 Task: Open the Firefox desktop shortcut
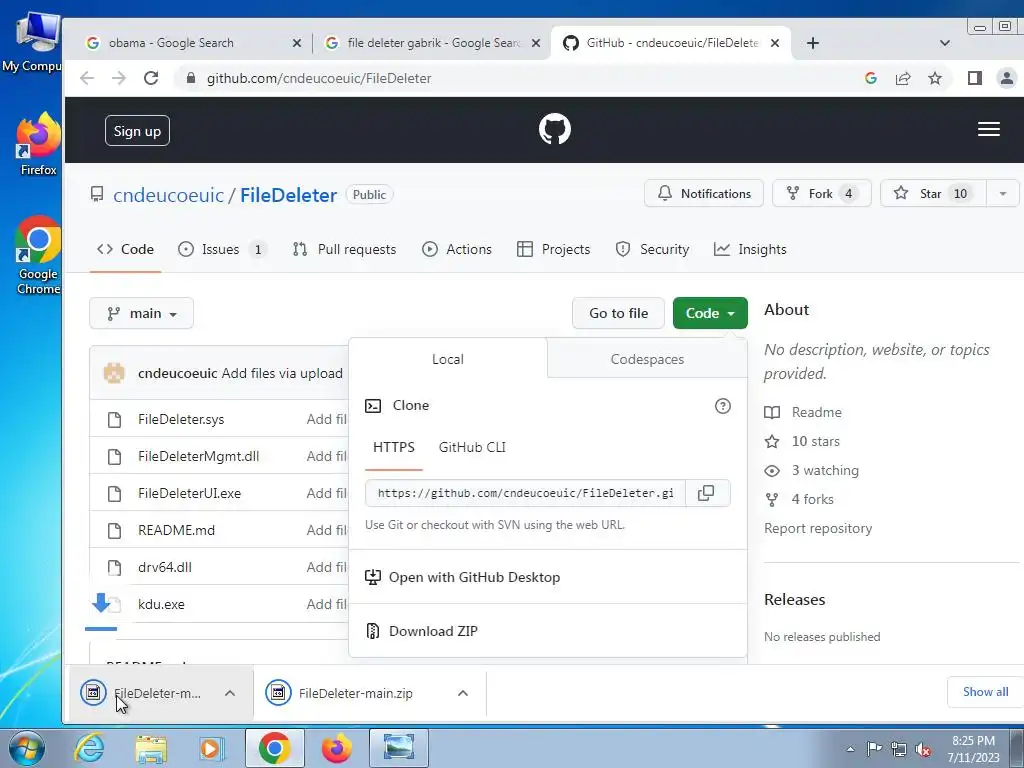tap(38, 144)
